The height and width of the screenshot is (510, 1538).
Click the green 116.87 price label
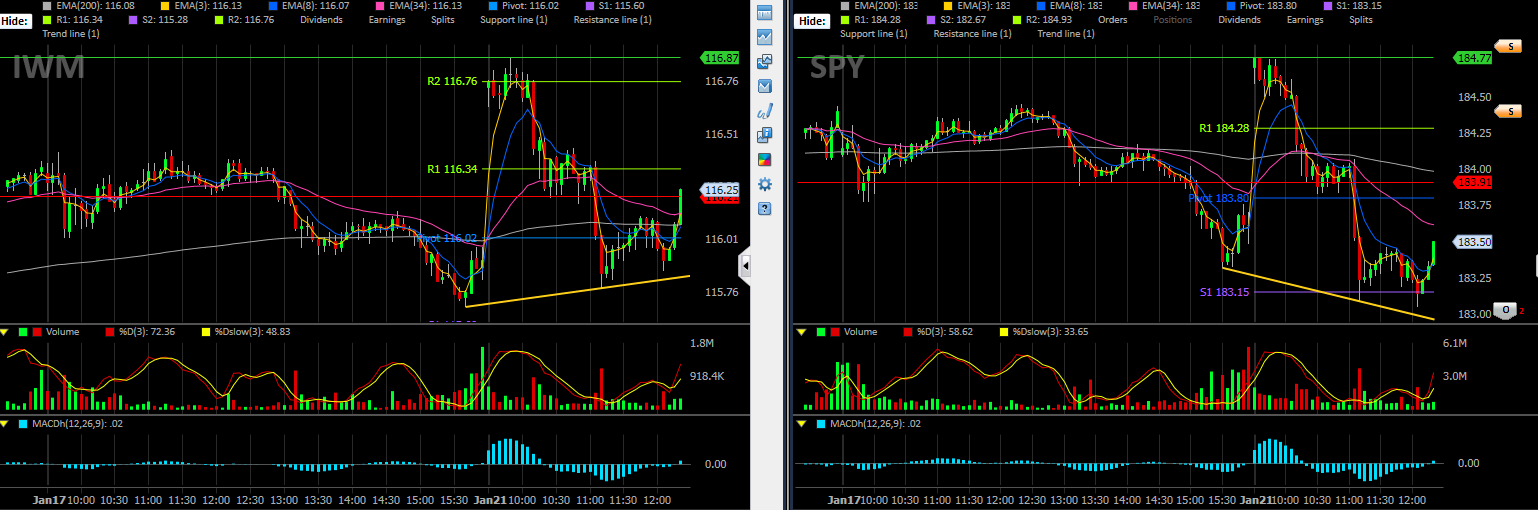click(x=720, y=58)
